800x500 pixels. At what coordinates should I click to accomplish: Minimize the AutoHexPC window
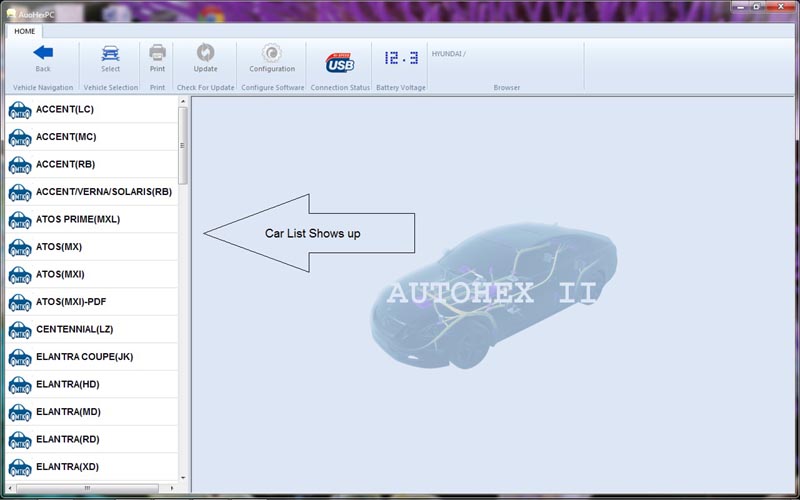[x=741, y=7]
